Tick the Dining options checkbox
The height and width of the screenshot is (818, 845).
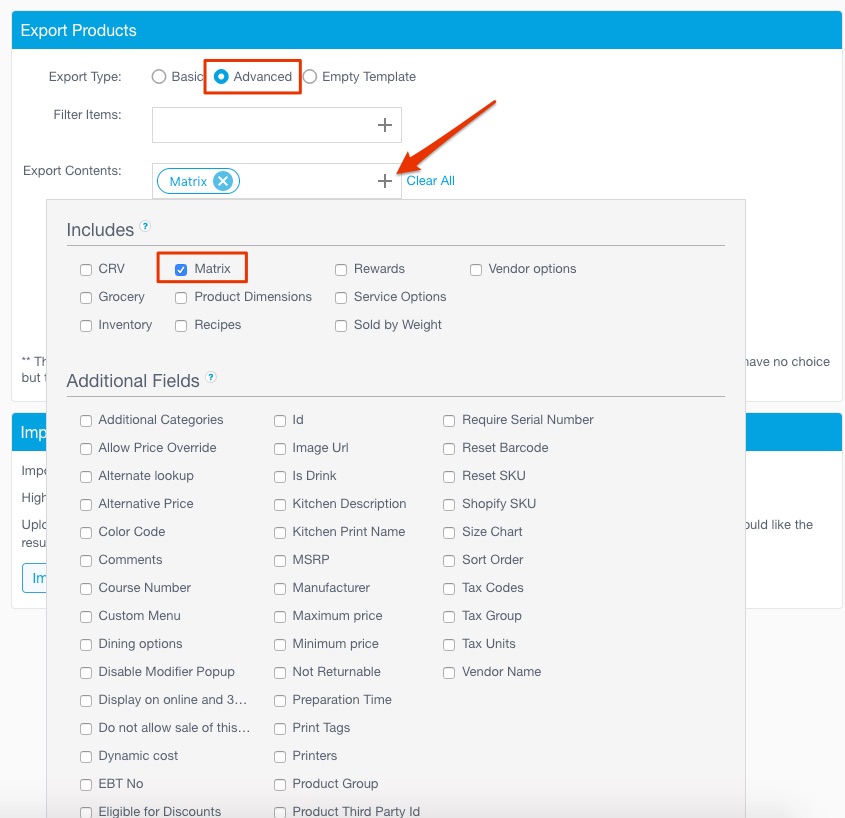click(x=86, y=644)
